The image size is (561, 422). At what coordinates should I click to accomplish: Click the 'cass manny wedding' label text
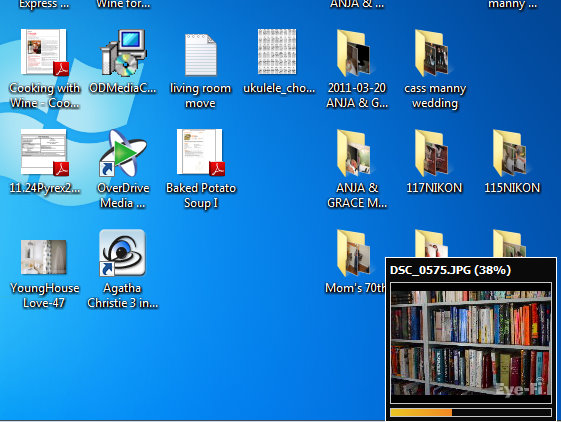435,96
